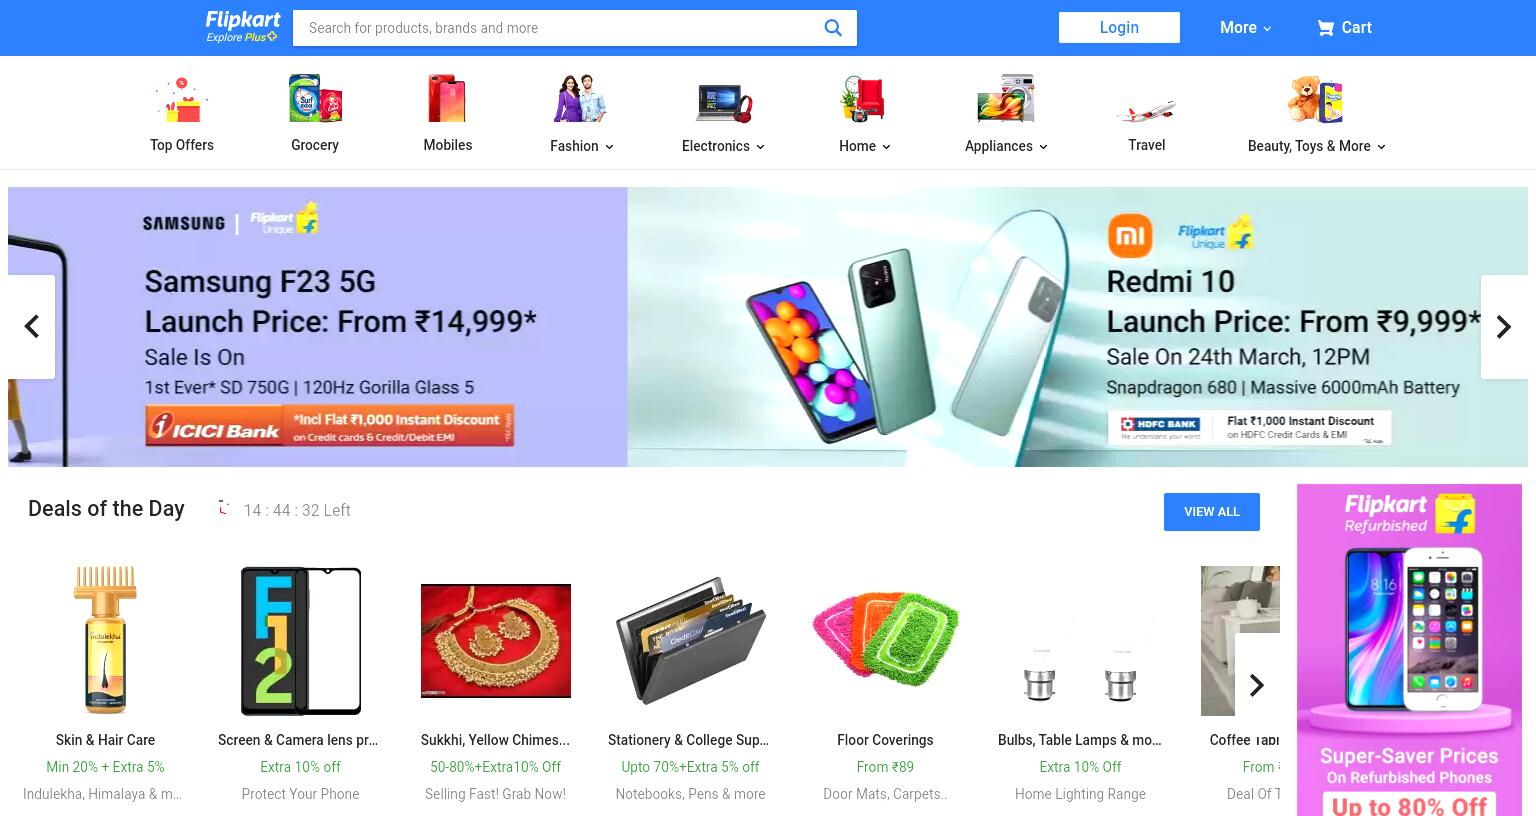
Task: Open the Mobiles category icon
Action: coord(447,99)
